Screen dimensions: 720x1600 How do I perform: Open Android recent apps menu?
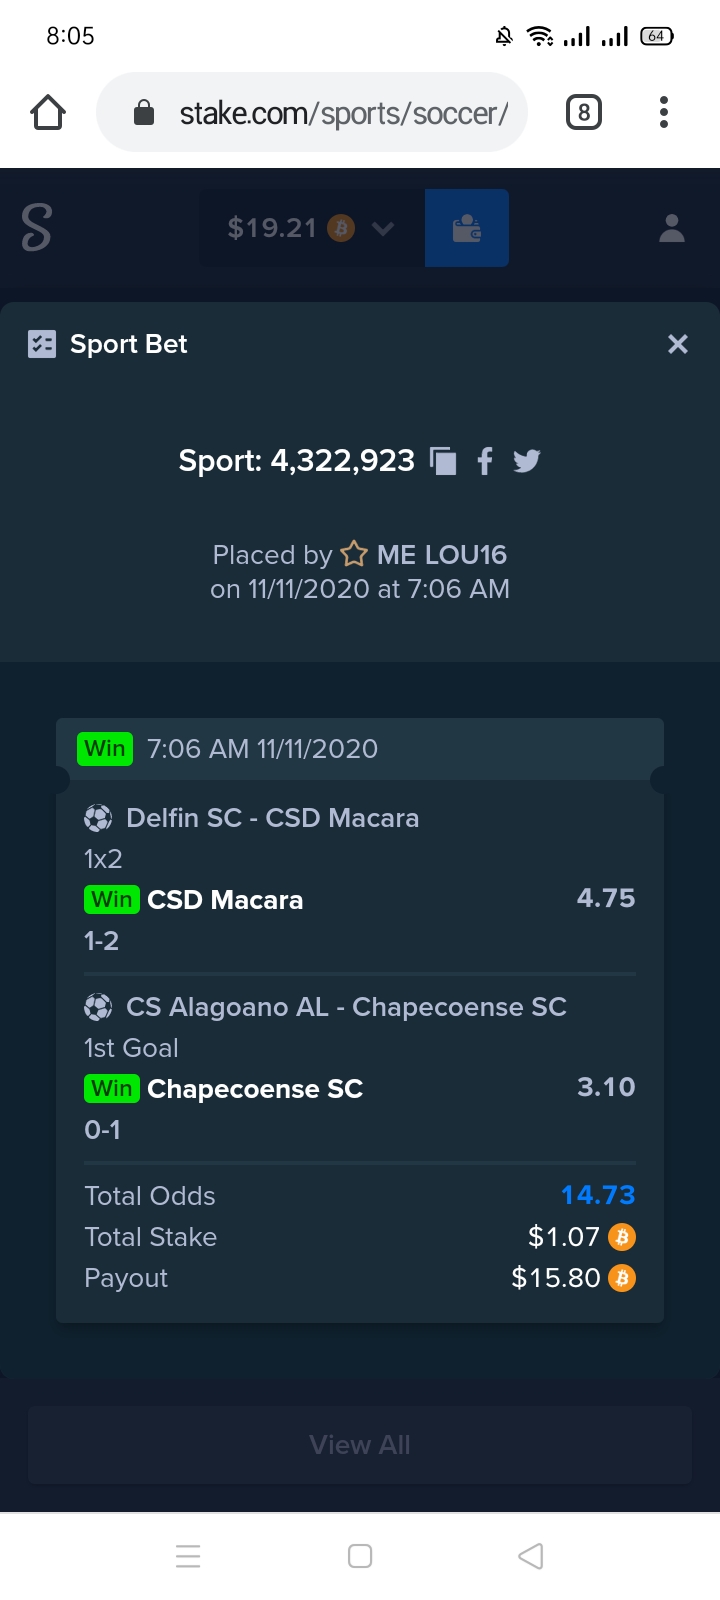click(x=188, y=1556)
